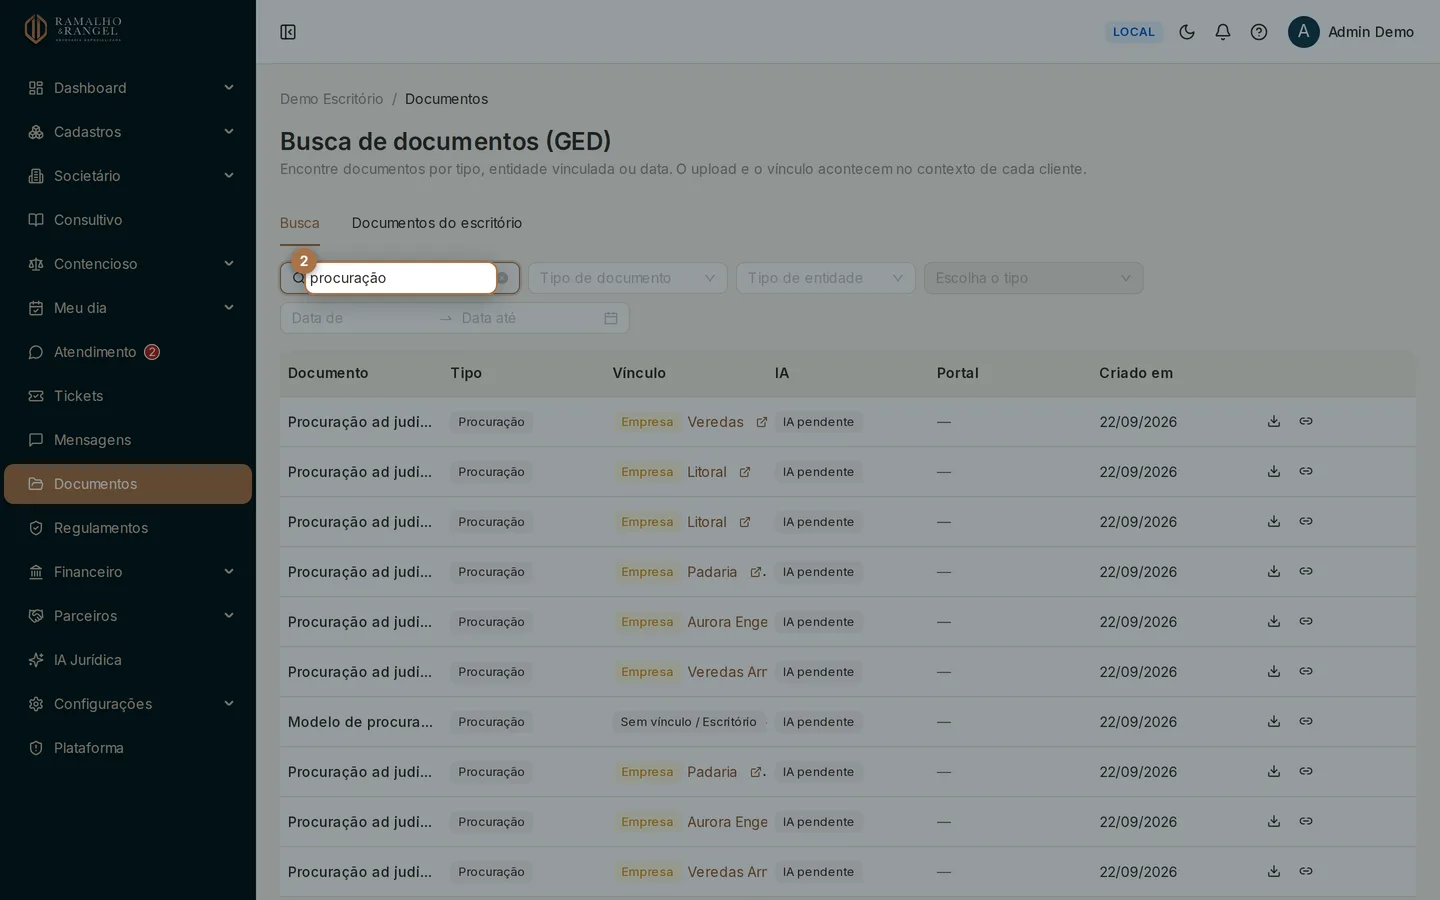The image size is (1440, 900).
Task: Open the Escolha o tipo dropdown
Action: (x=1034, y=278)
